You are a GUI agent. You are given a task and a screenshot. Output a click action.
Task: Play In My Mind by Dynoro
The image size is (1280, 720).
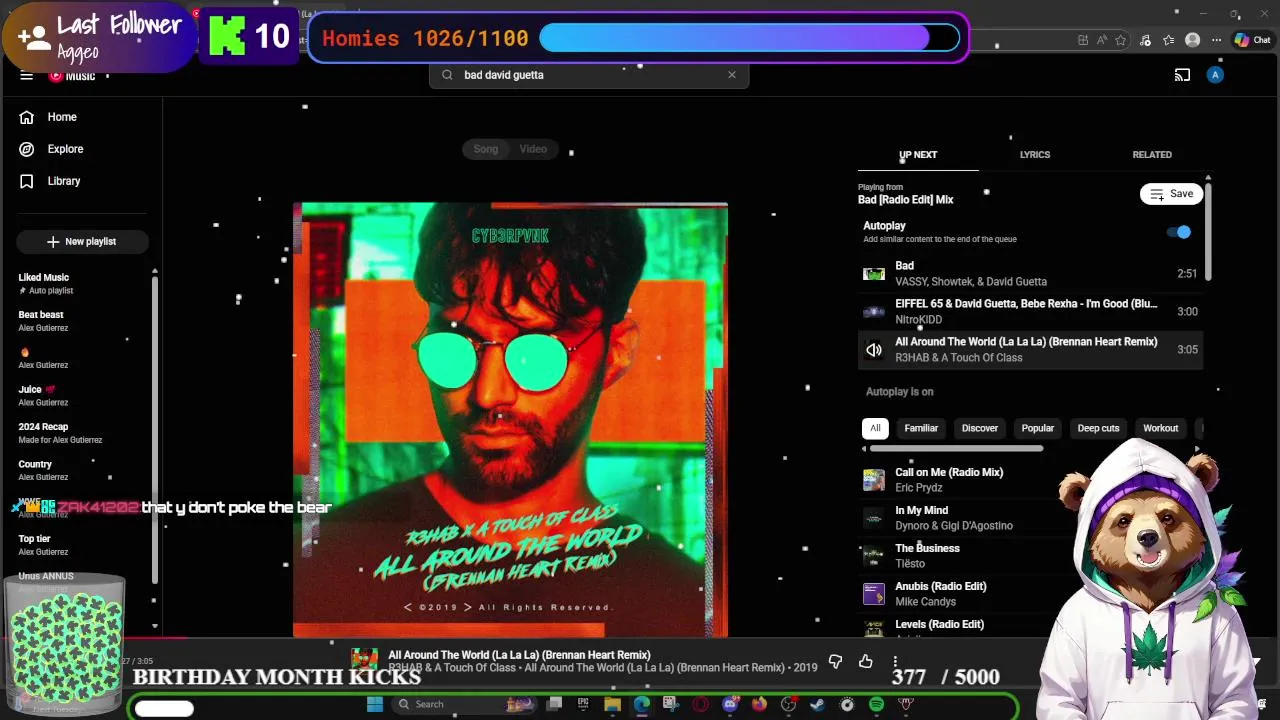(1030, 518)
